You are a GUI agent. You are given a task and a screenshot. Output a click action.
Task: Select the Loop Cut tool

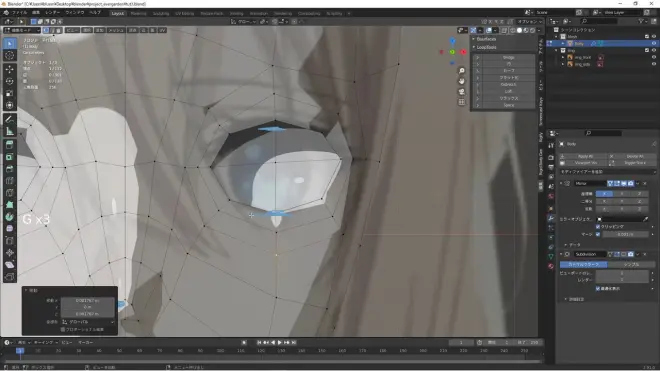[10, 181]
